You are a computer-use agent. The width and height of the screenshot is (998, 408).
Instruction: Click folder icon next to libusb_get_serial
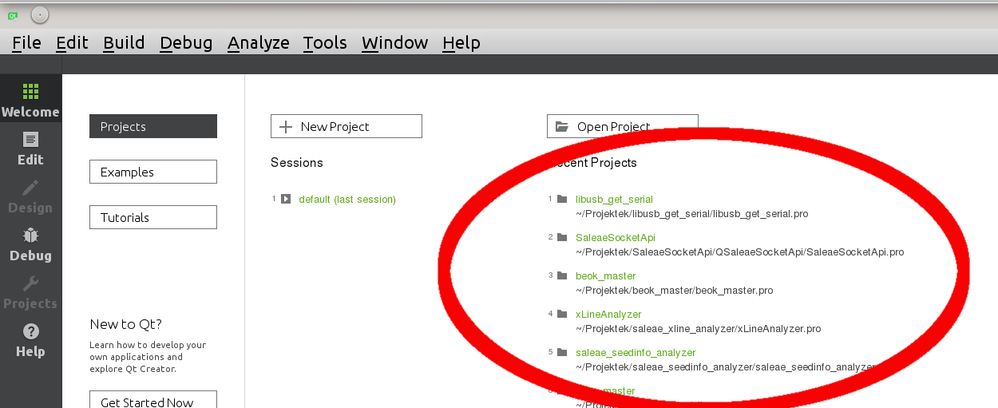[561, 199]
